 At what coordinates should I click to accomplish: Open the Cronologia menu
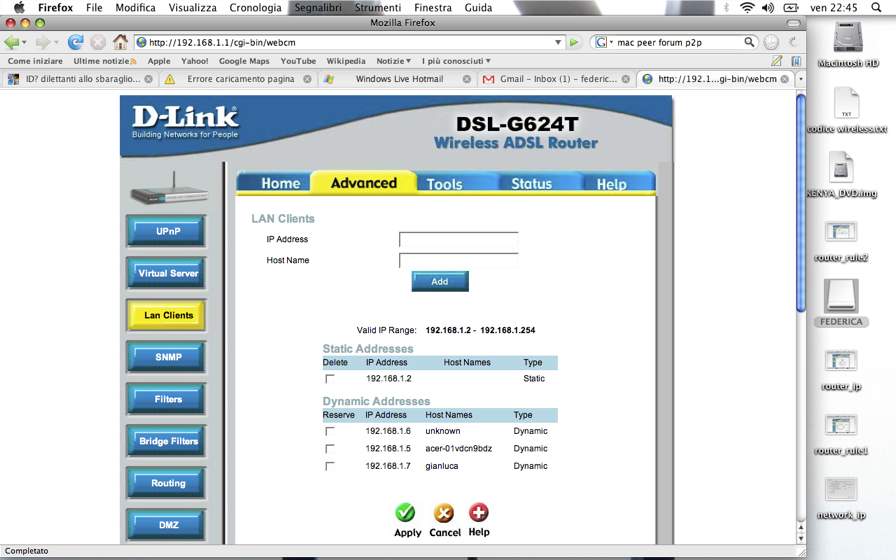[255, 7]
